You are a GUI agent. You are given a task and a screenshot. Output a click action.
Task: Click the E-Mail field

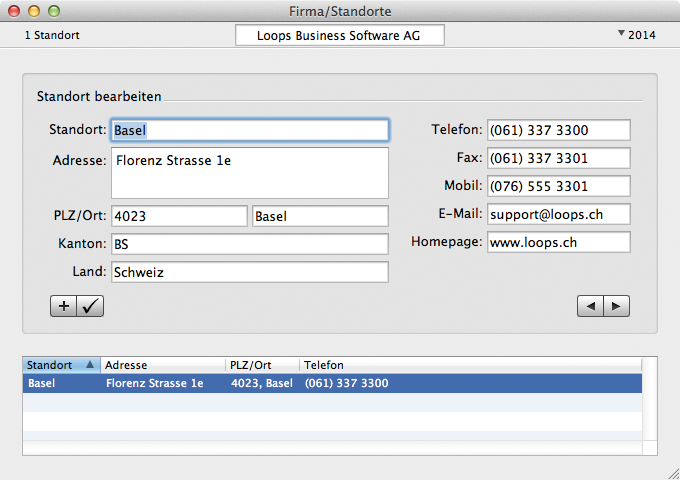tap(558, 214)
